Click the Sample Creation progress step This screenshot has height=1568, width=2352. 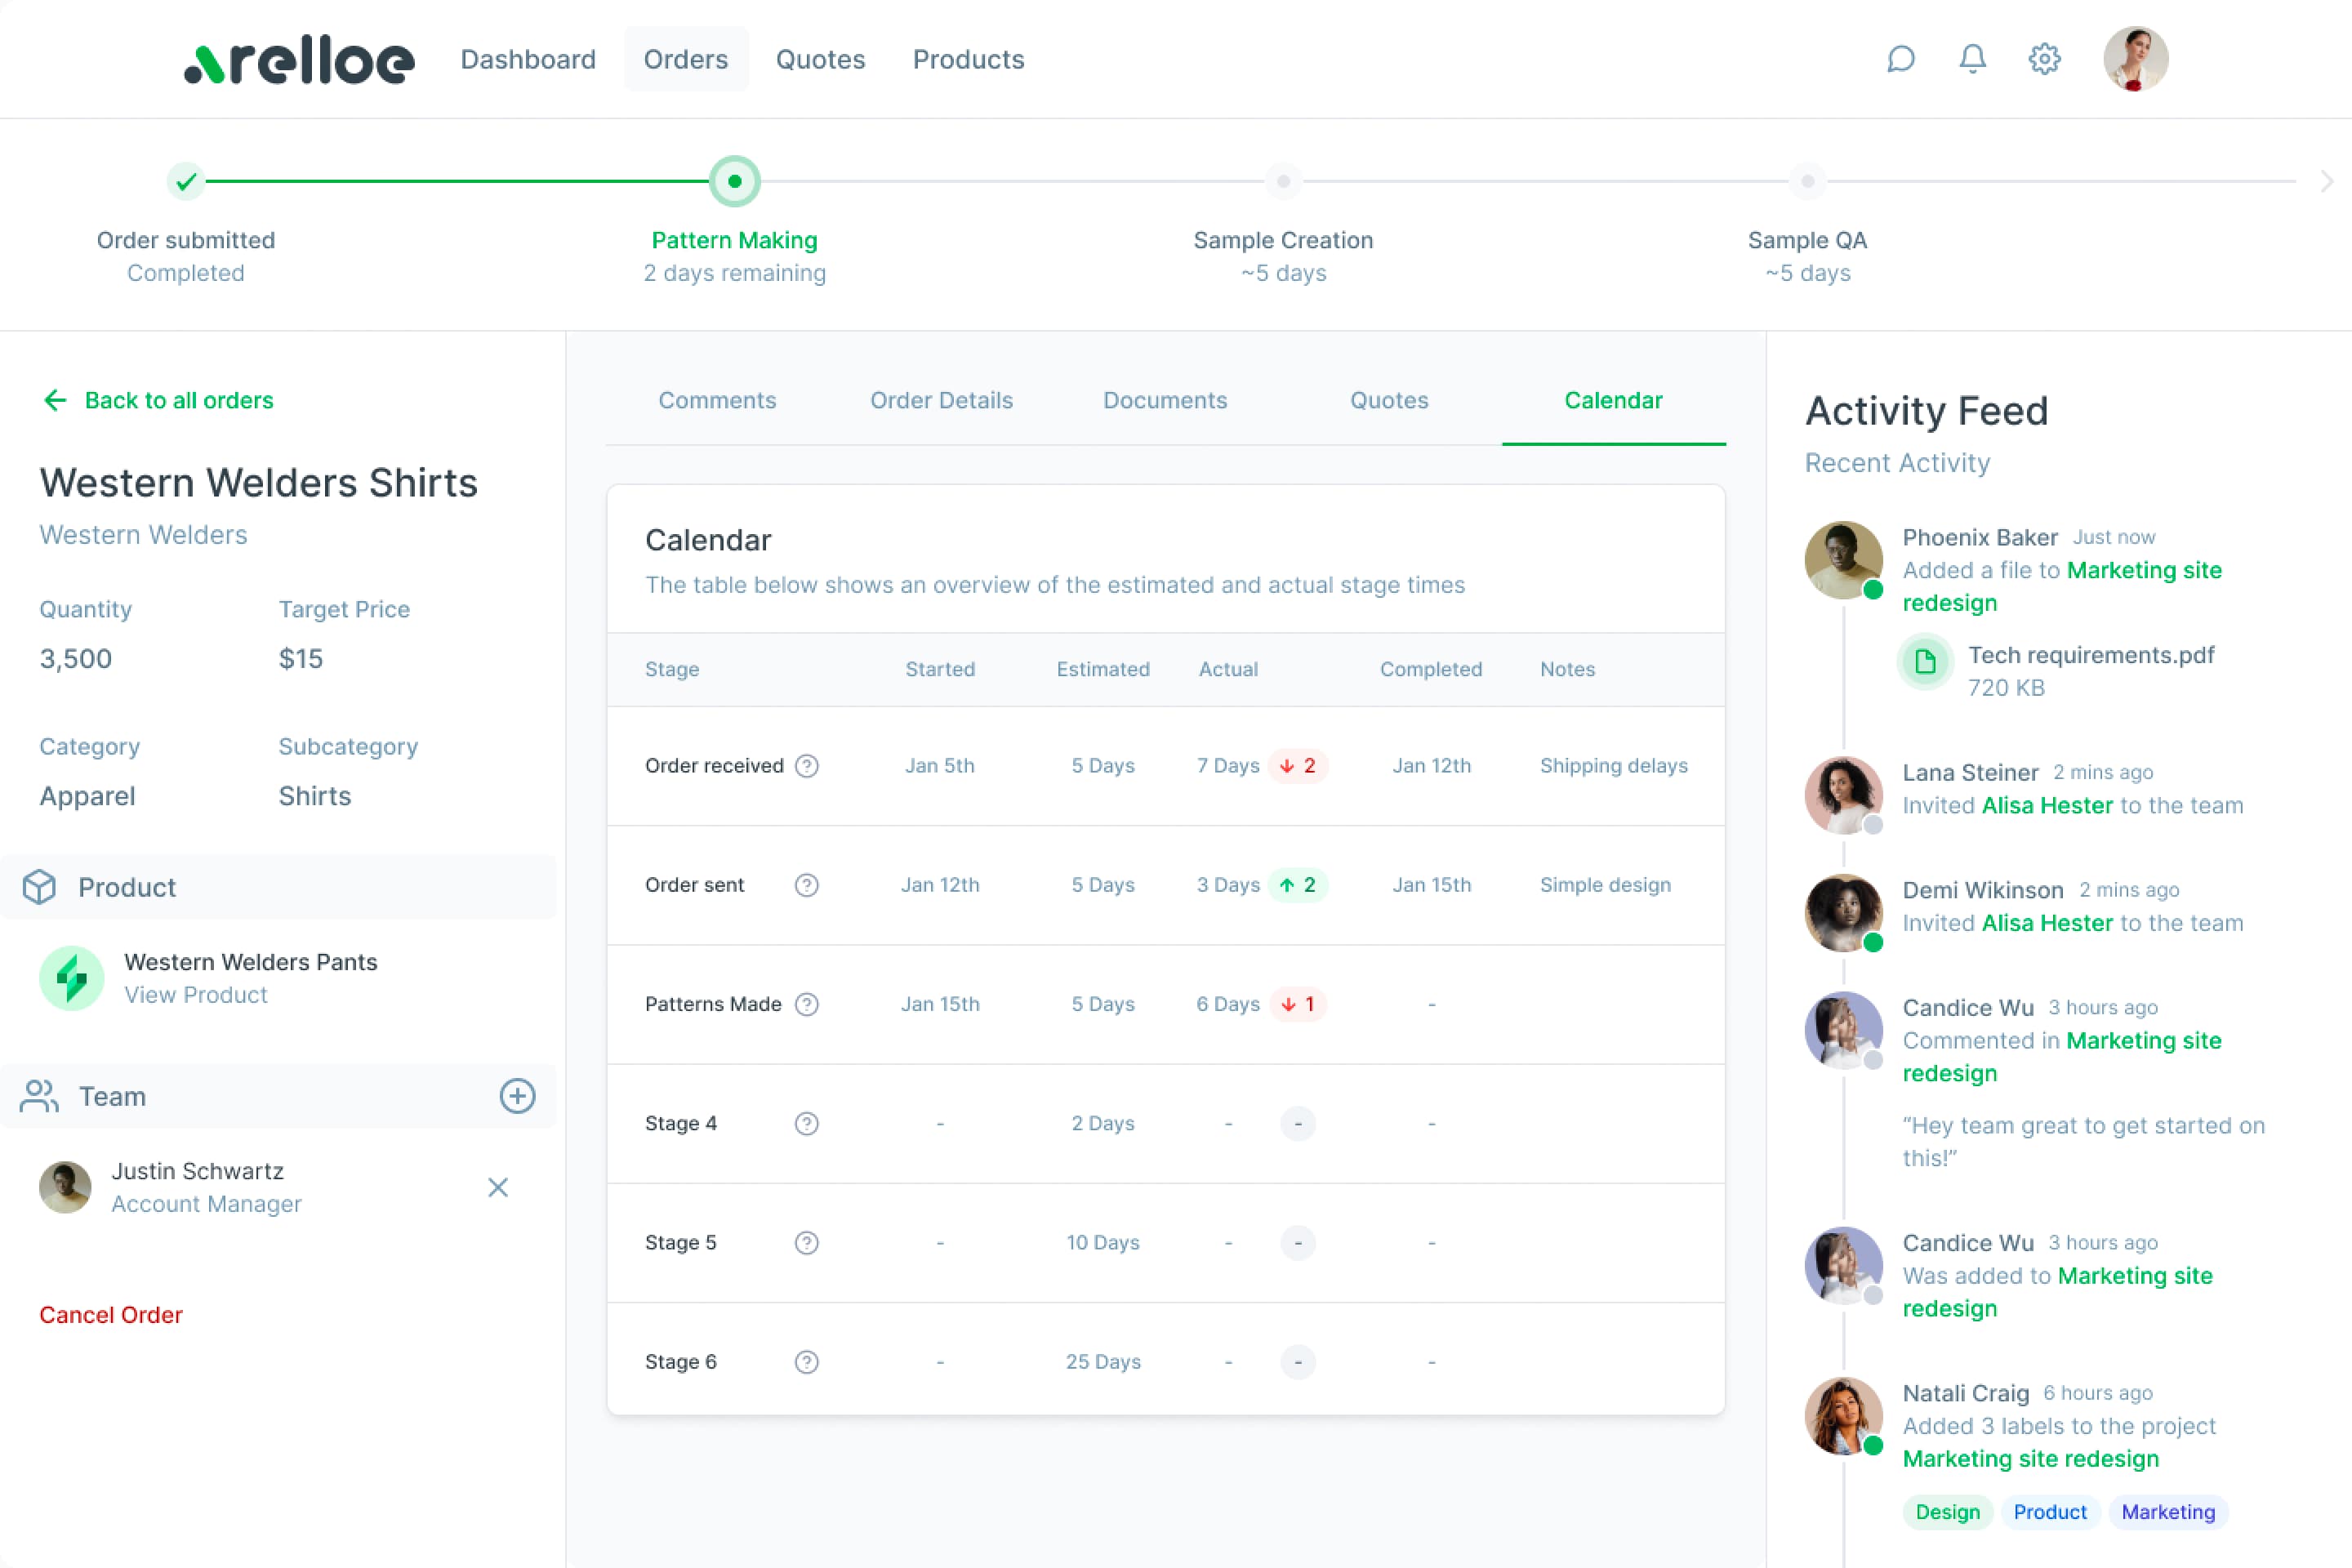tap(1283, 181)
